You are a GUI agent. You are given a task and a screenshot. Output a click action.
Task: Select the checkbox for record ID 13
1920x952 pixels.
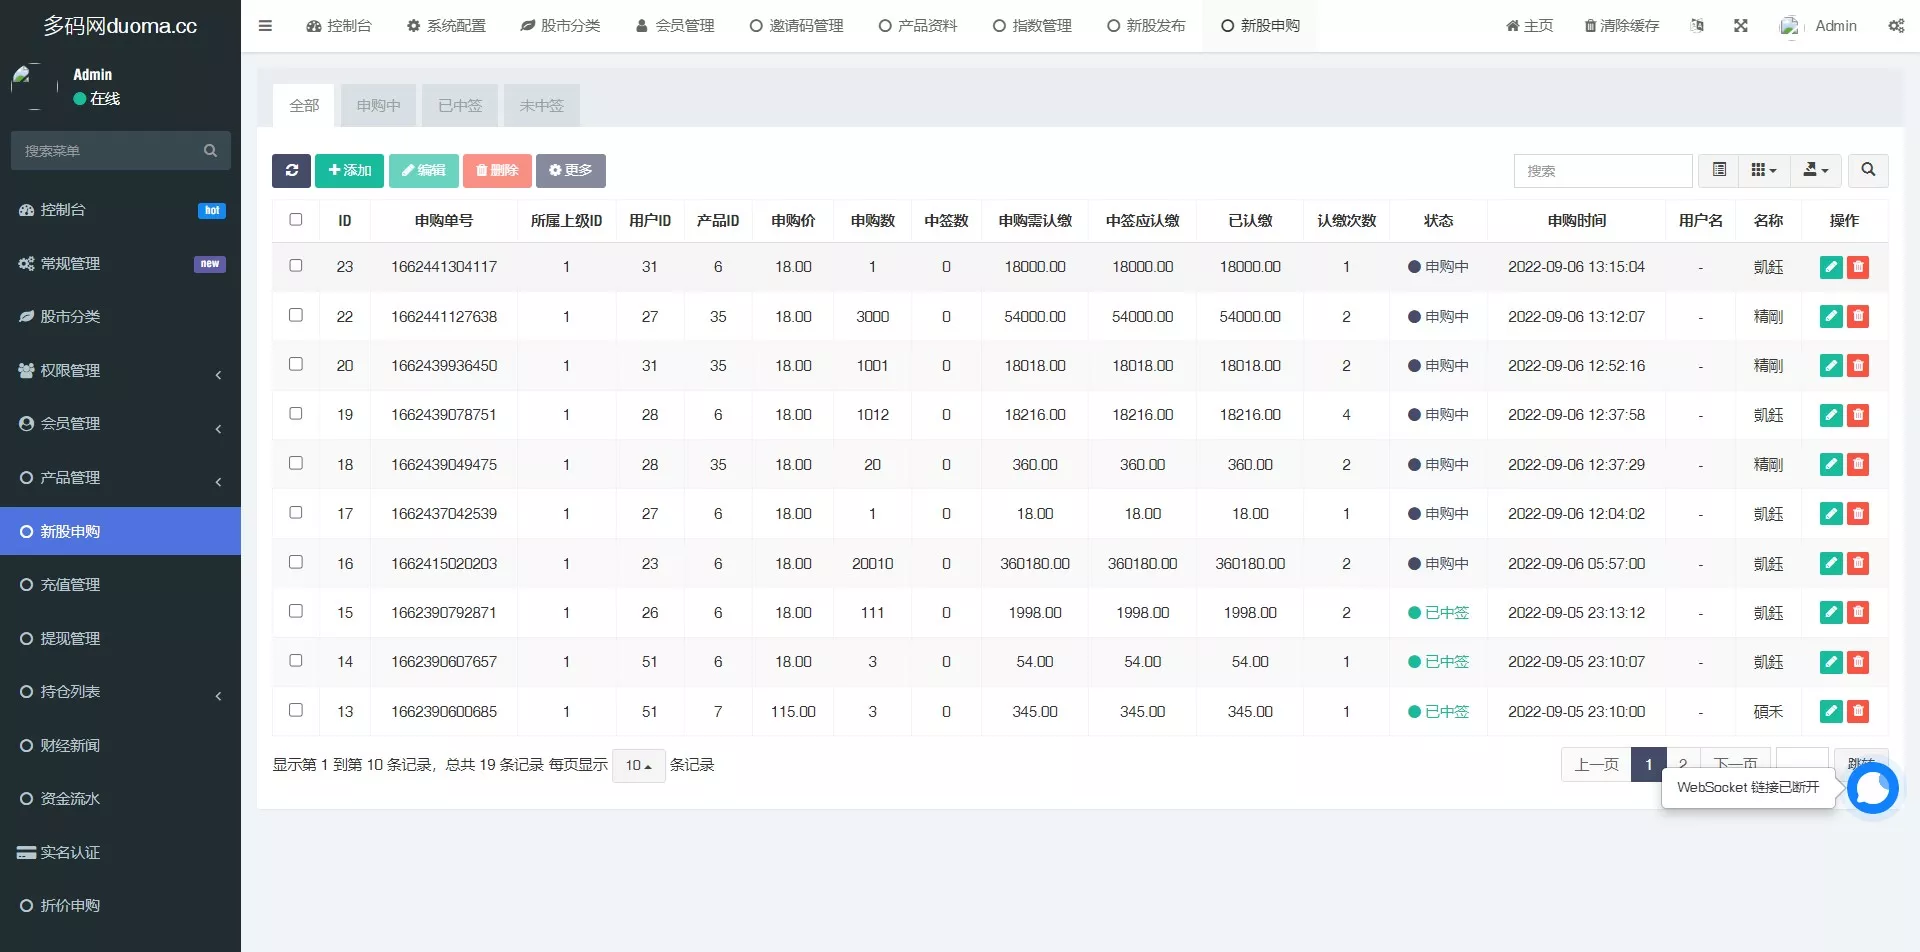coord(296,710)
